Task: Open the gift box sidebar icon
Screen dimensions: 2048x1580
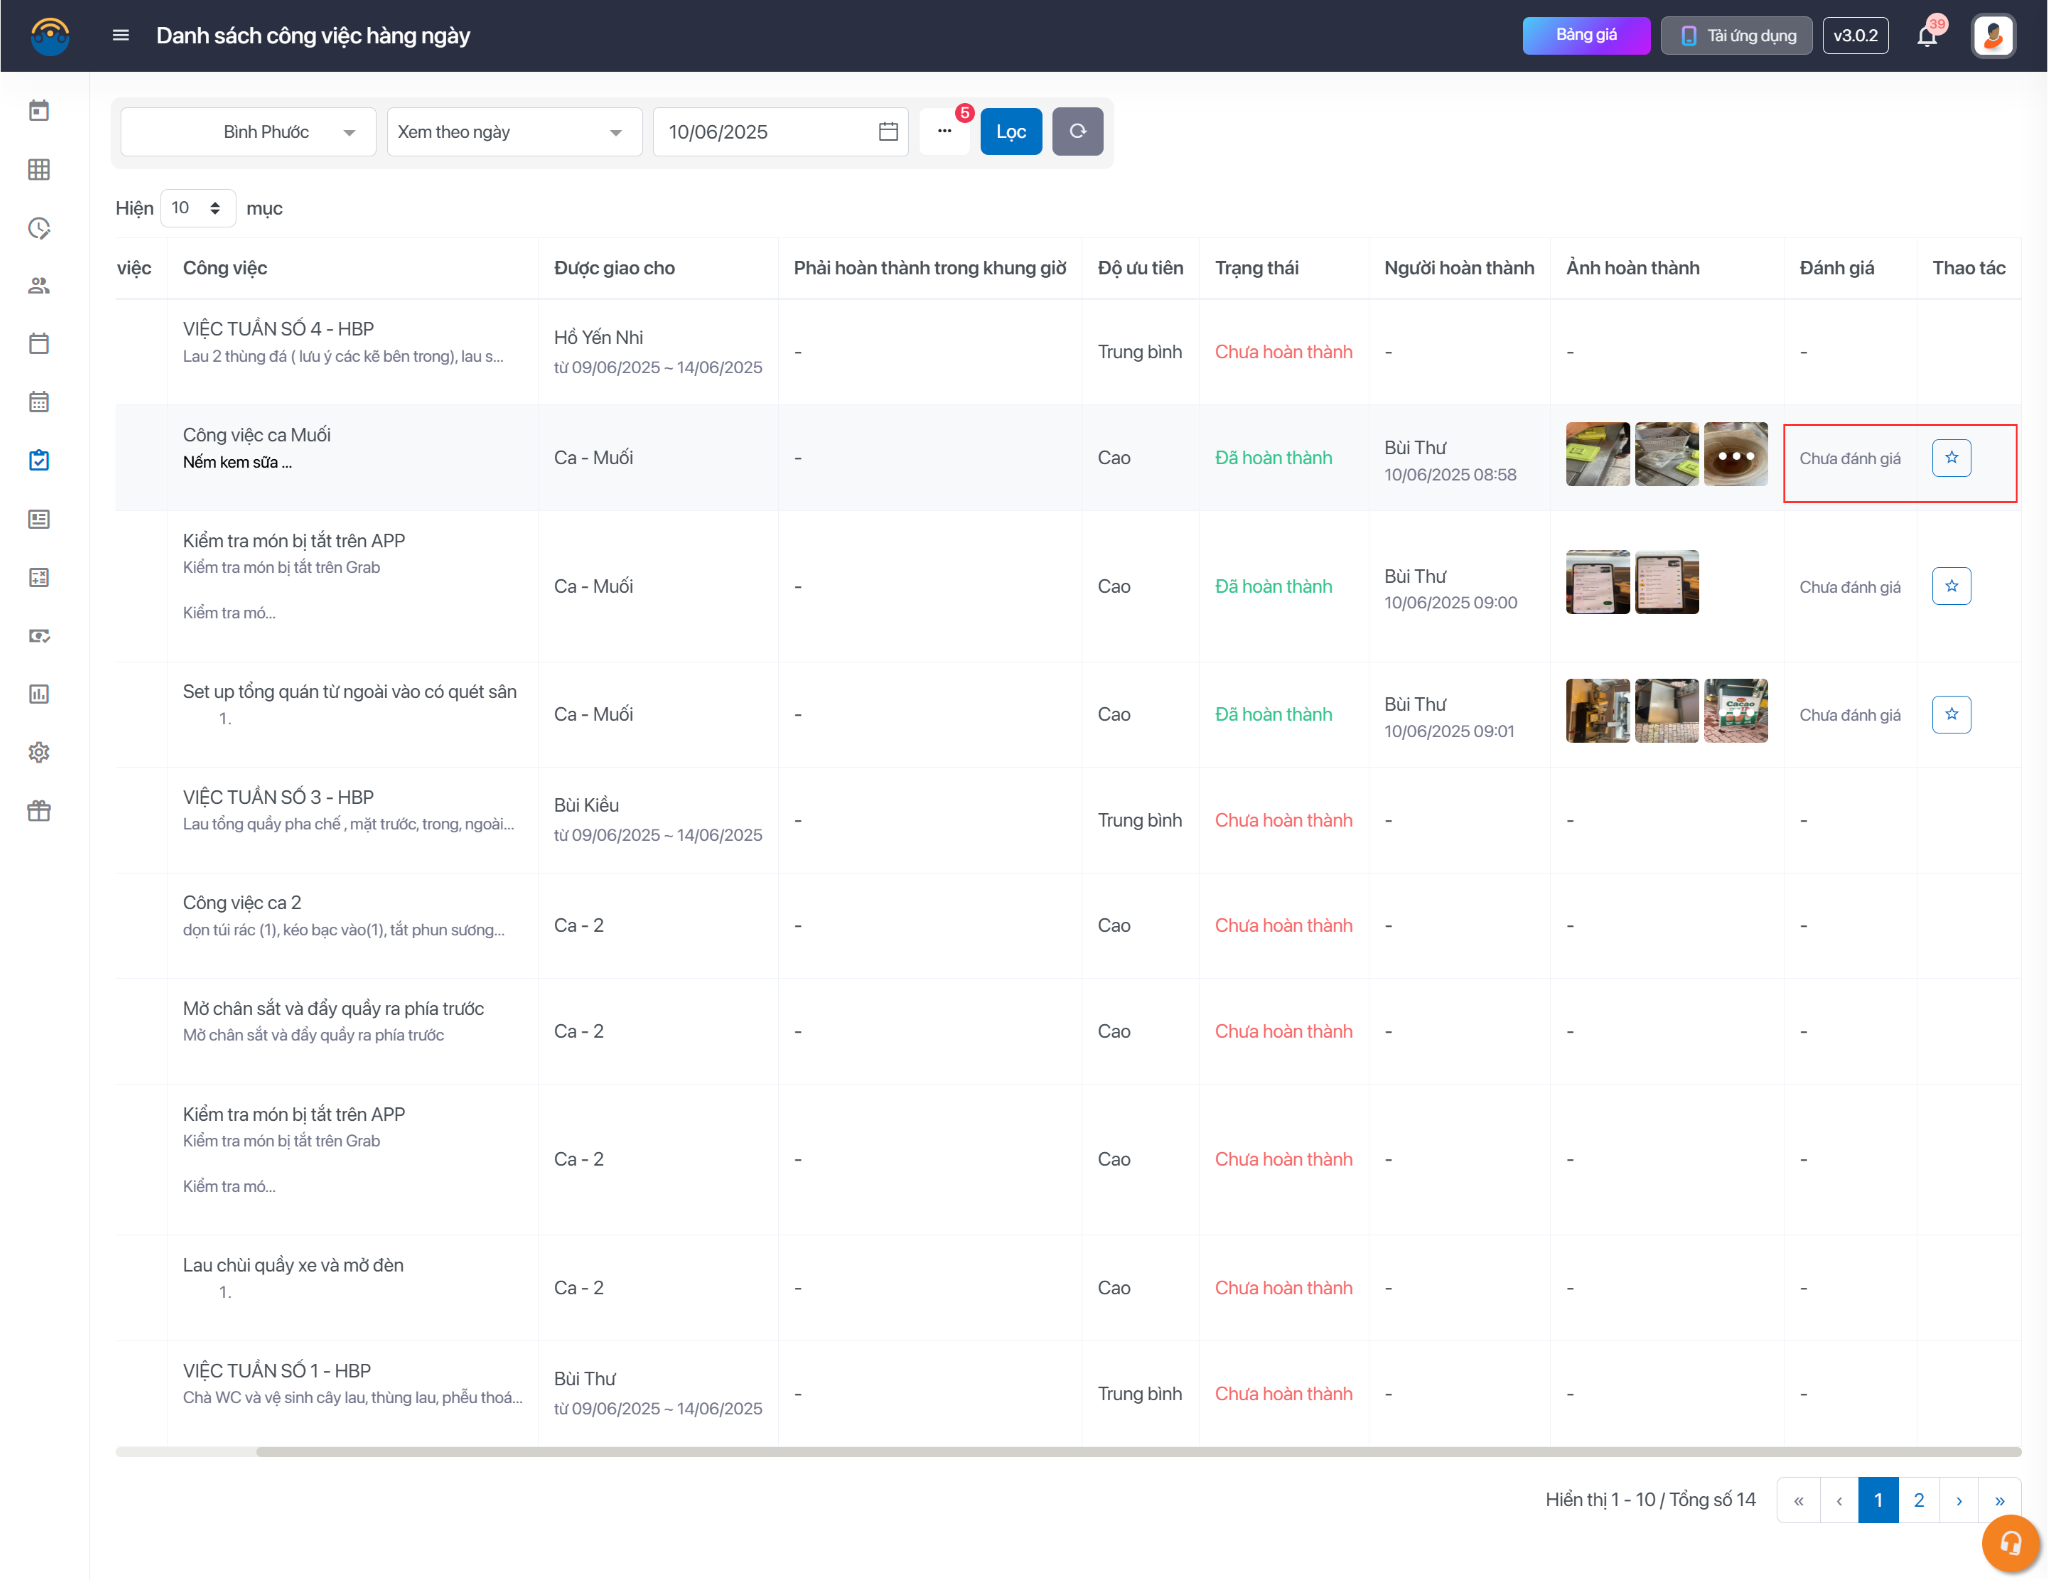Action: point(39,811)
